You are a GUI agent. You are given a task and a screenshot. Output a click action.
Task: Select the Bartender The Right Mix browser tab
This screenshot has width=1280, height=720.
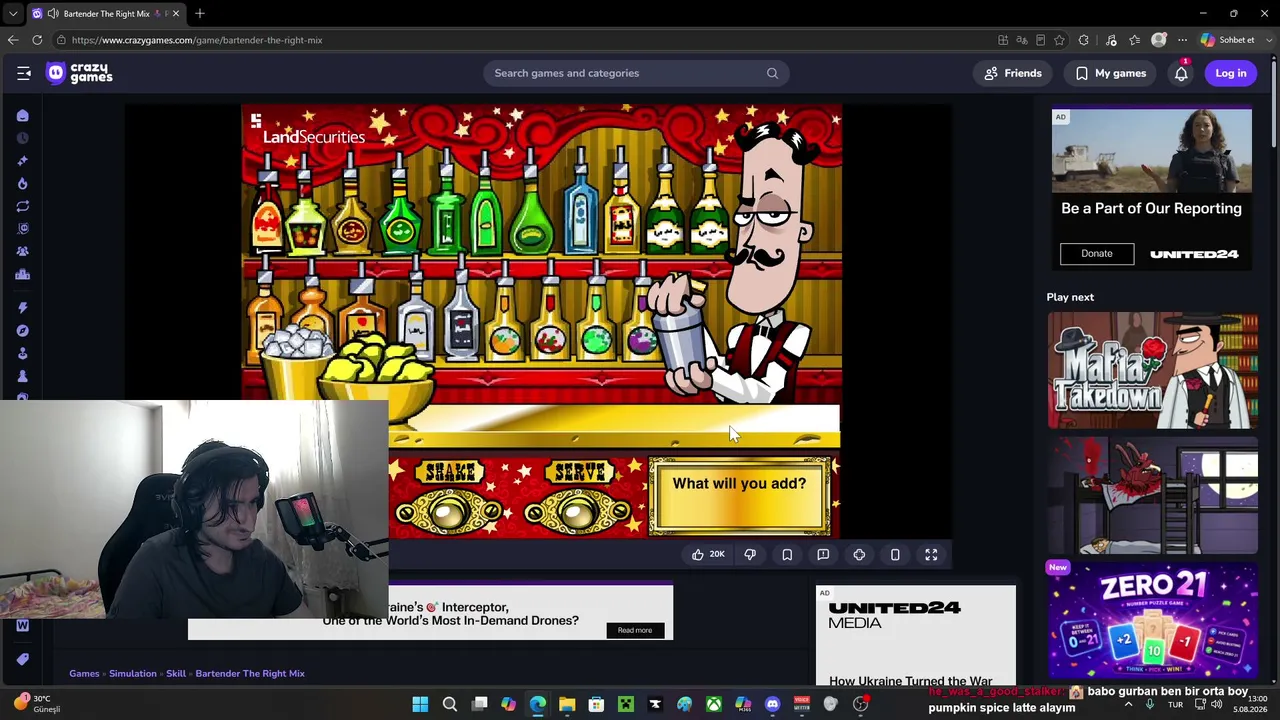click(x=105, y=14)
